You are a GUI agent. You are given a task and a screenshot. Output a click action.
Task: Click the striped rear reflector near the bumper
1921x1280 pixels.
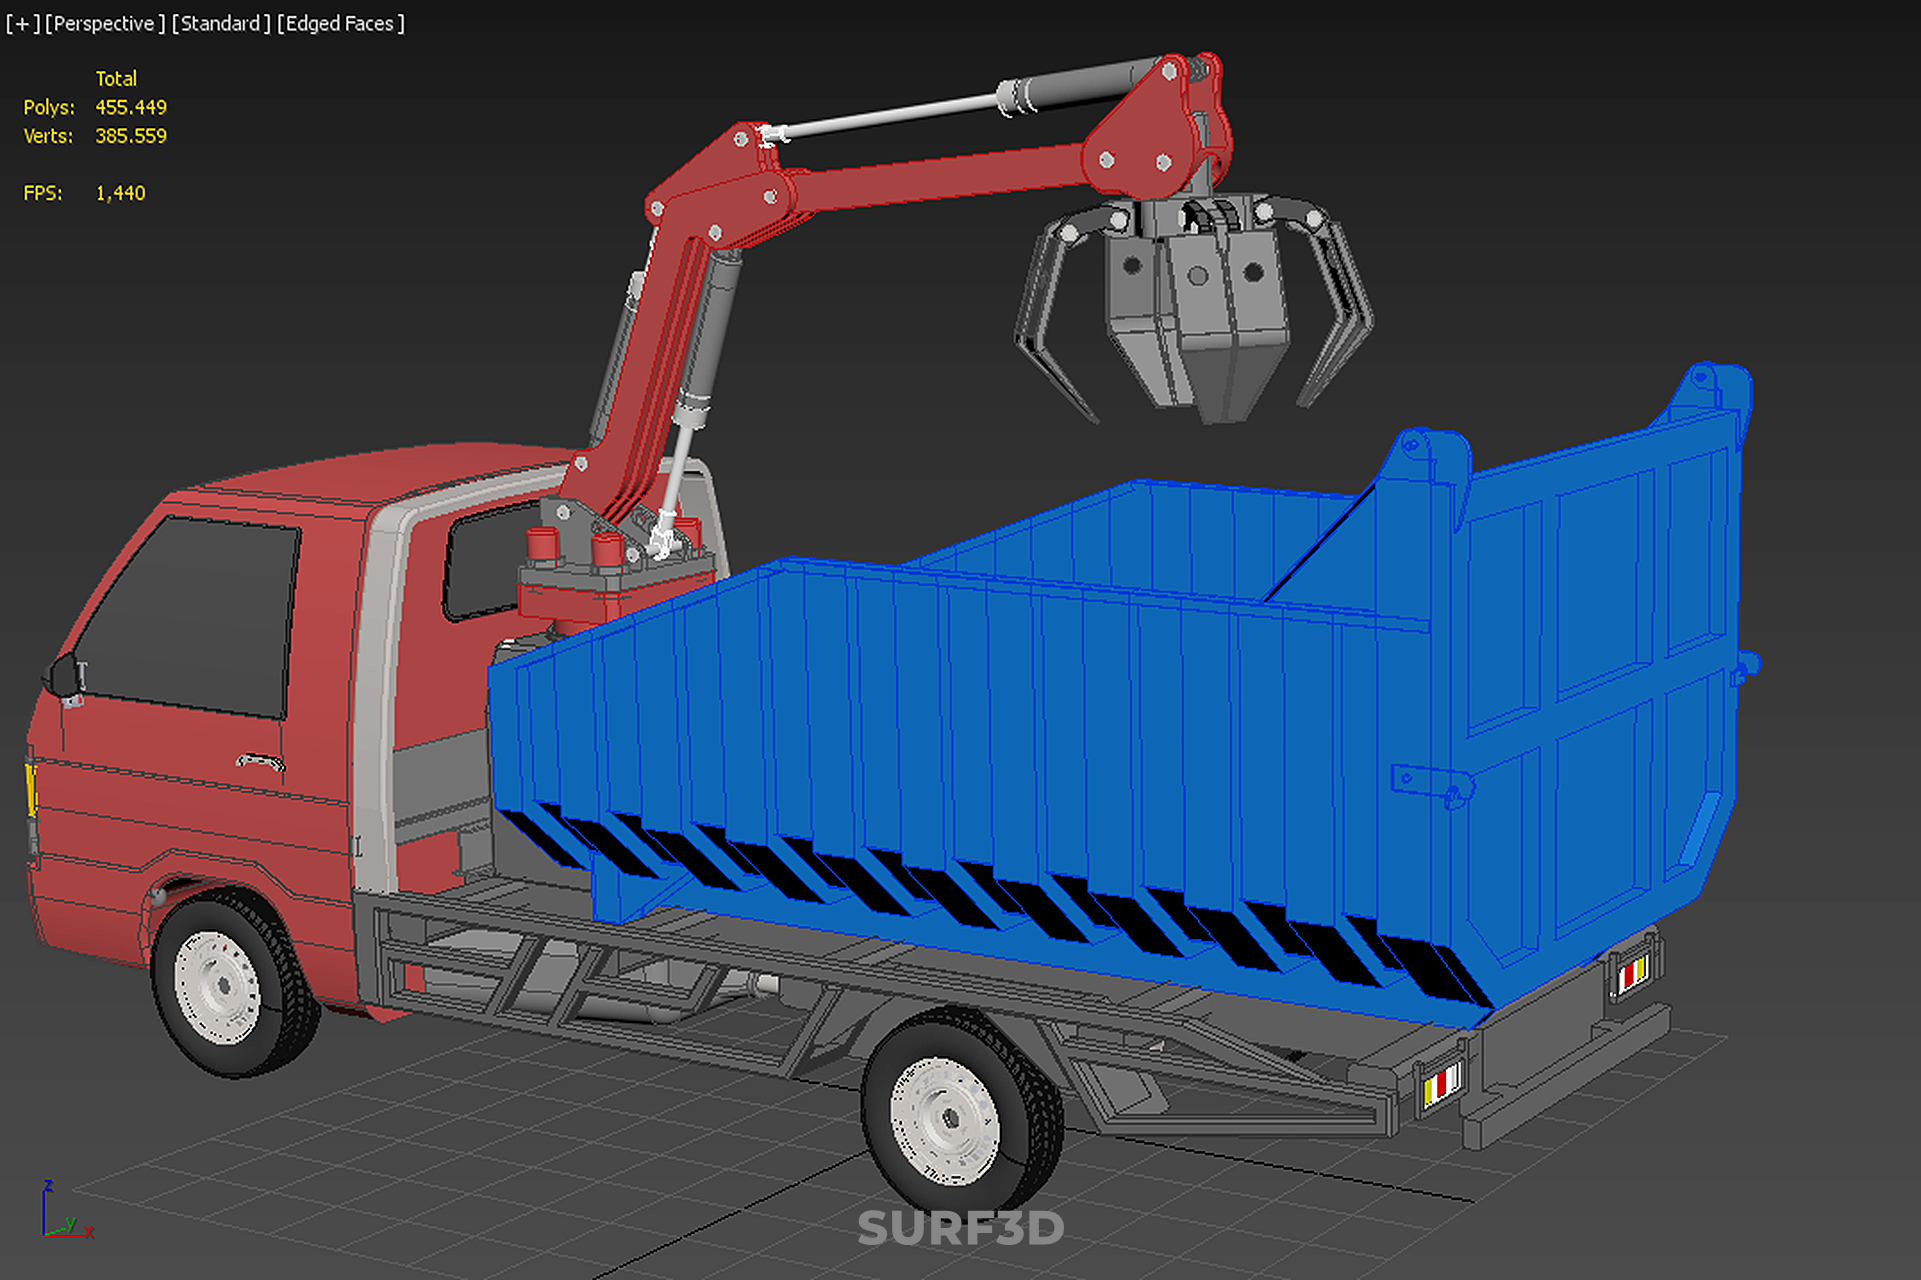pos(1440,1085)
